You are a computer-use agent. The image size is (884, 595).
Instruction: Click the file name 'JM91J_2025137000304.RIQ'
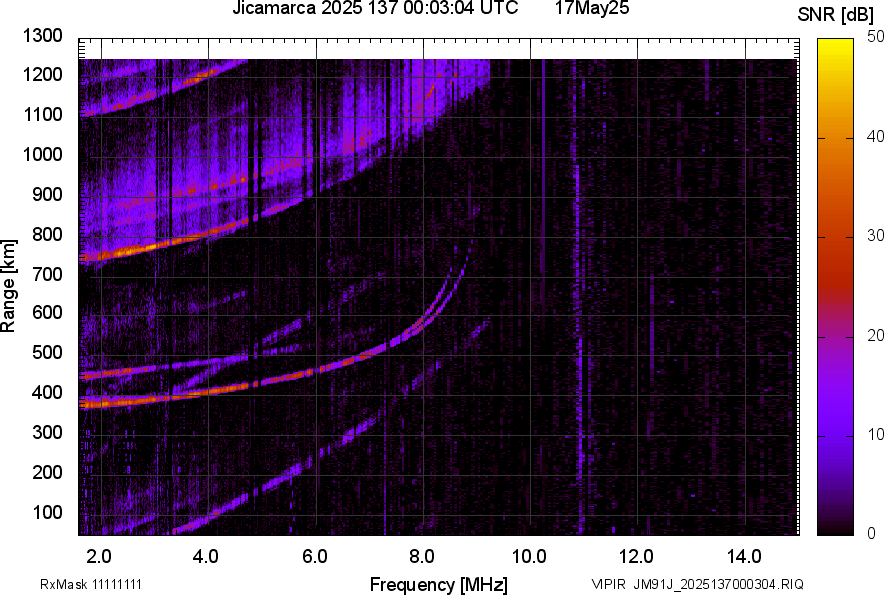click(718, 584)
